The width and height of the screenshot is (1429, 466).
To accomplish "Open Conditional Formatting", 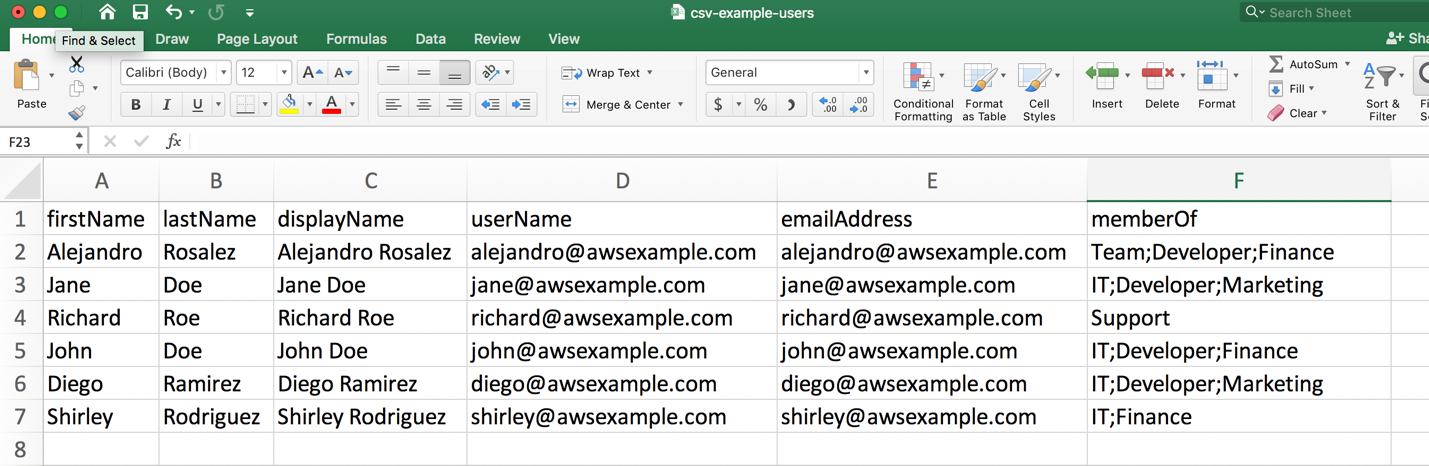I will point(923,91).
